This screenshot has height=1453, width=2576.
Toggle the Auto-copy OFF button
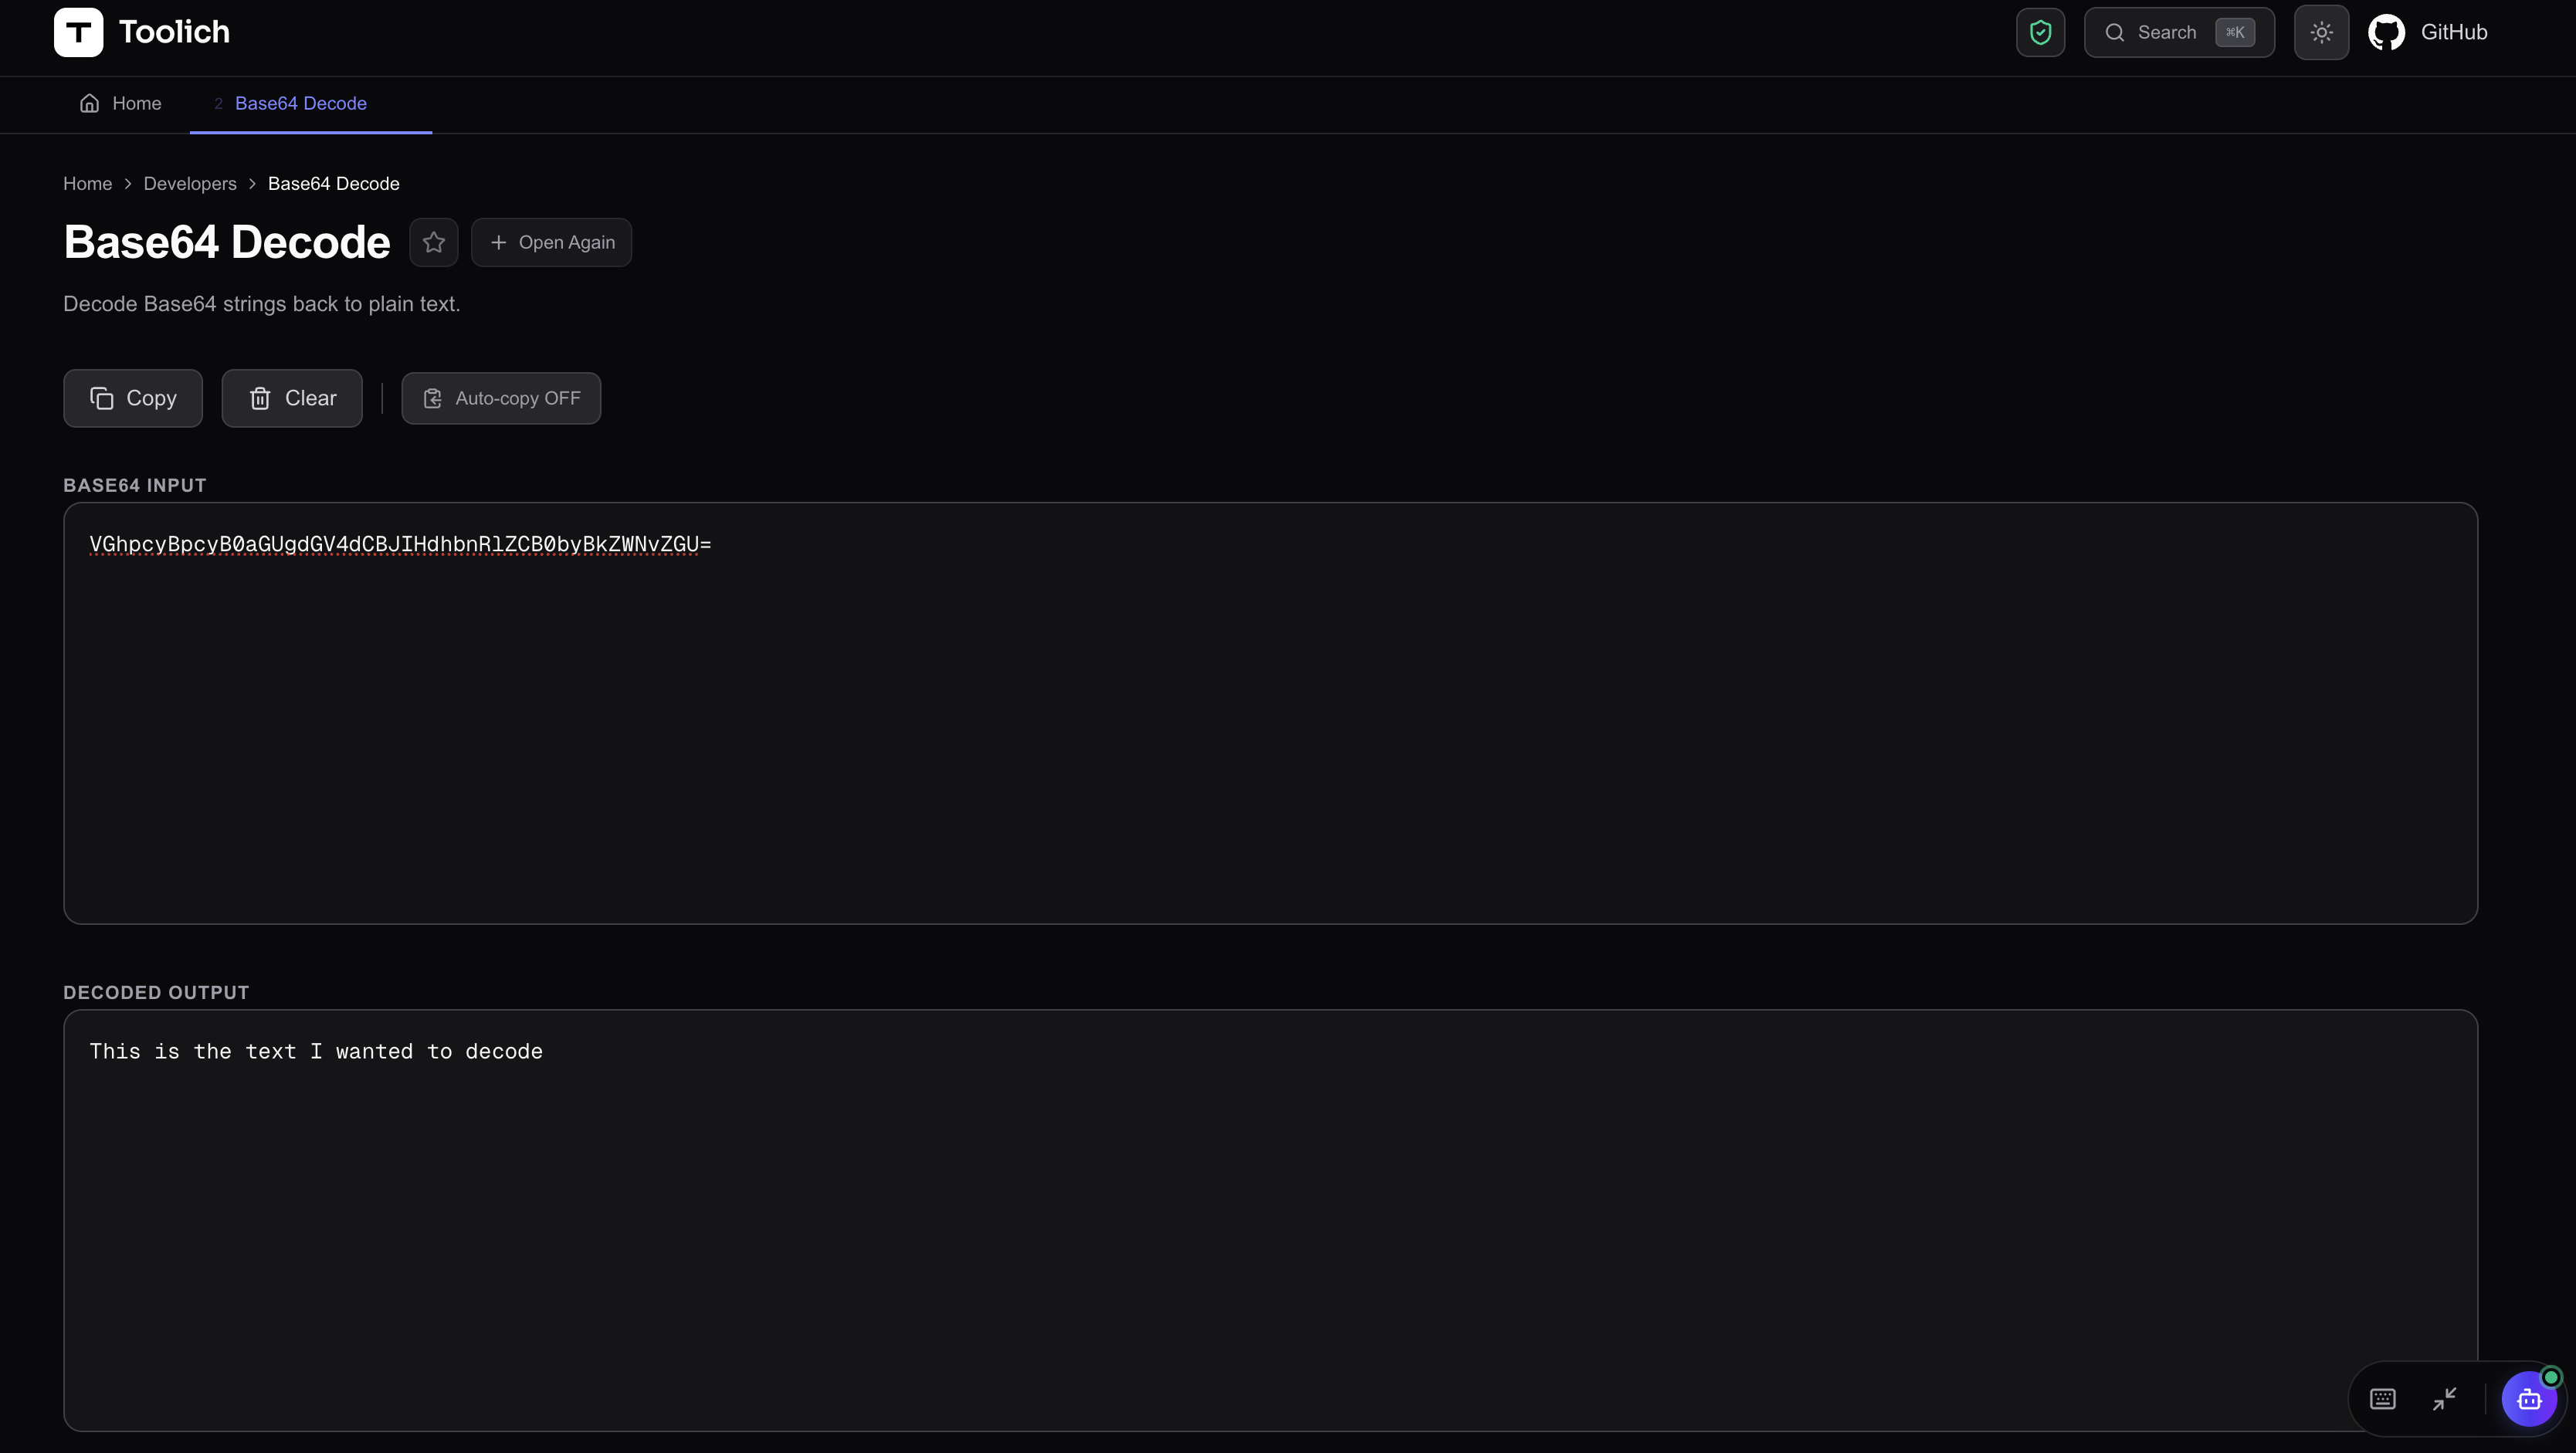[x=501, y=398]
